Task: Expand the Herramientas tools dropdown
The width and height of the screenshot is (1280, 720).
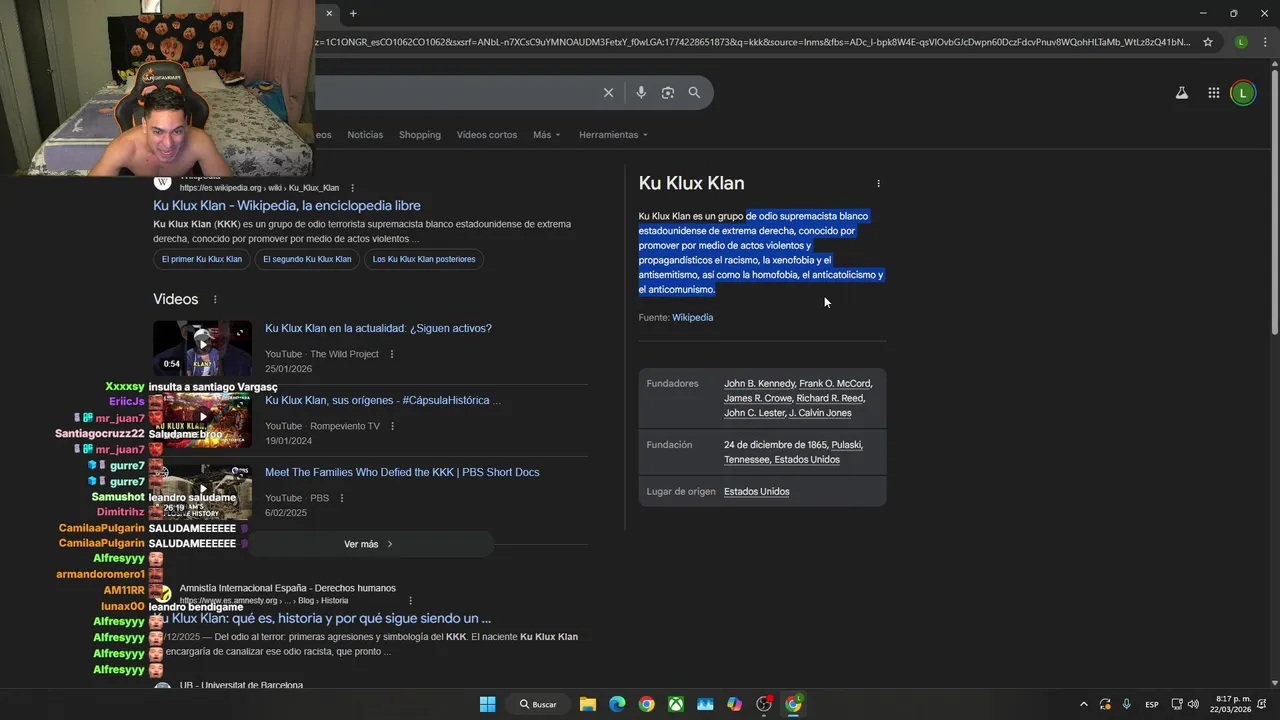Action: pyautogui.click(x=613, y=135)
